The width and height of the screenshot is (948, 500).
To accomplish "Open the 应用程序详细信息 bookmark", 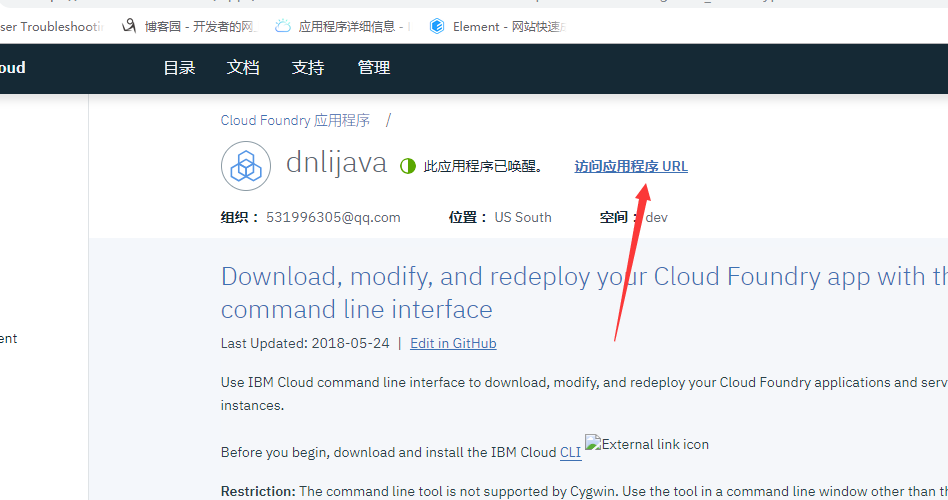I will point(343,27).
